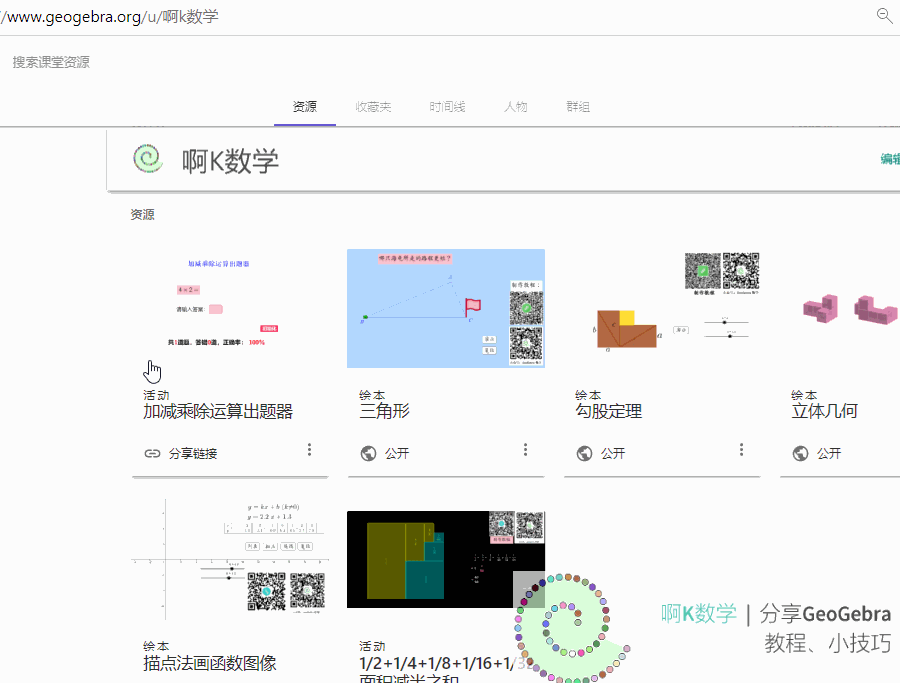Screen dimensions: 900x683
Task: Click the 描点法画函数图像 title
Action: 210,663
